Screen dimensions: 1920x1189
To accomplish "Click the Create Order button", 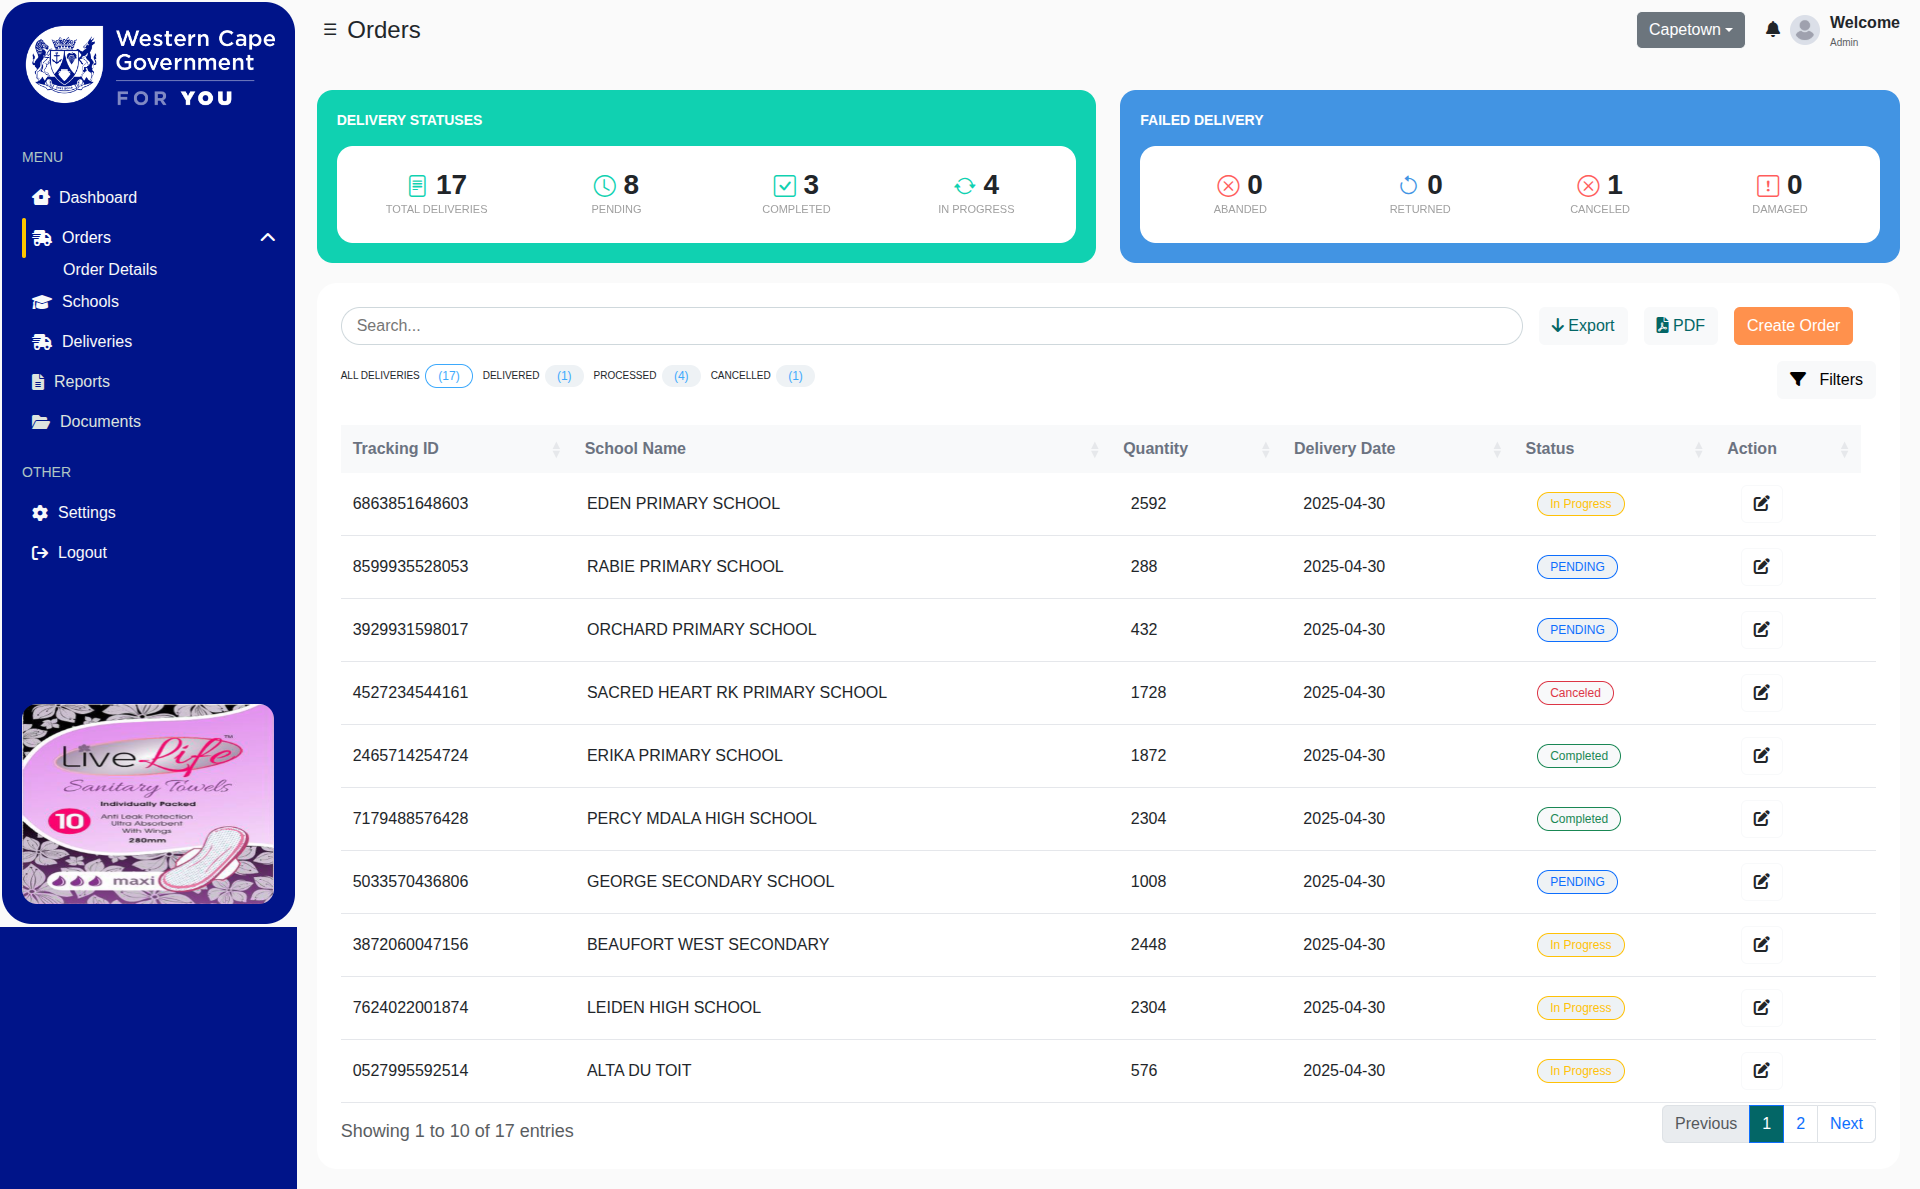I will tap(1792, 325).
